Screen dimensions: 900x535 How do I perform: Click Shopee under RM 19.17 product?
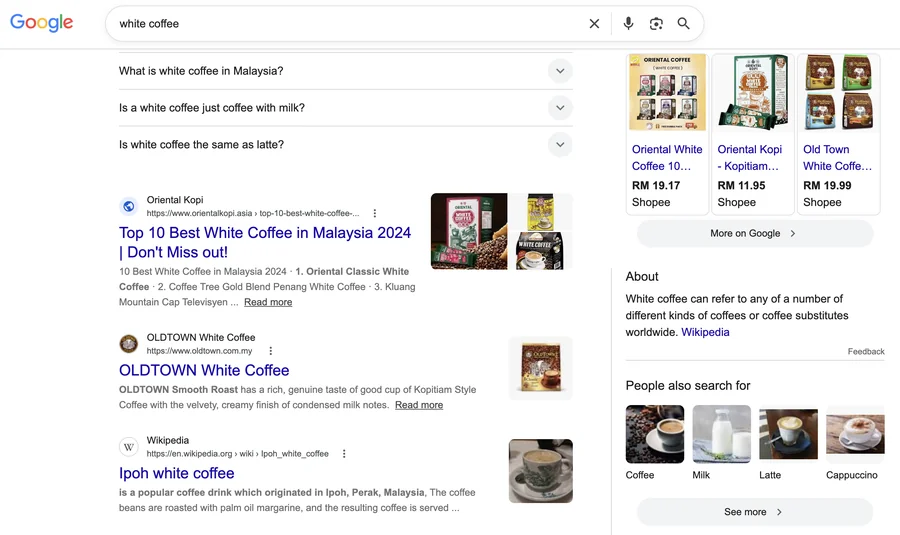[x=651, y=202]
